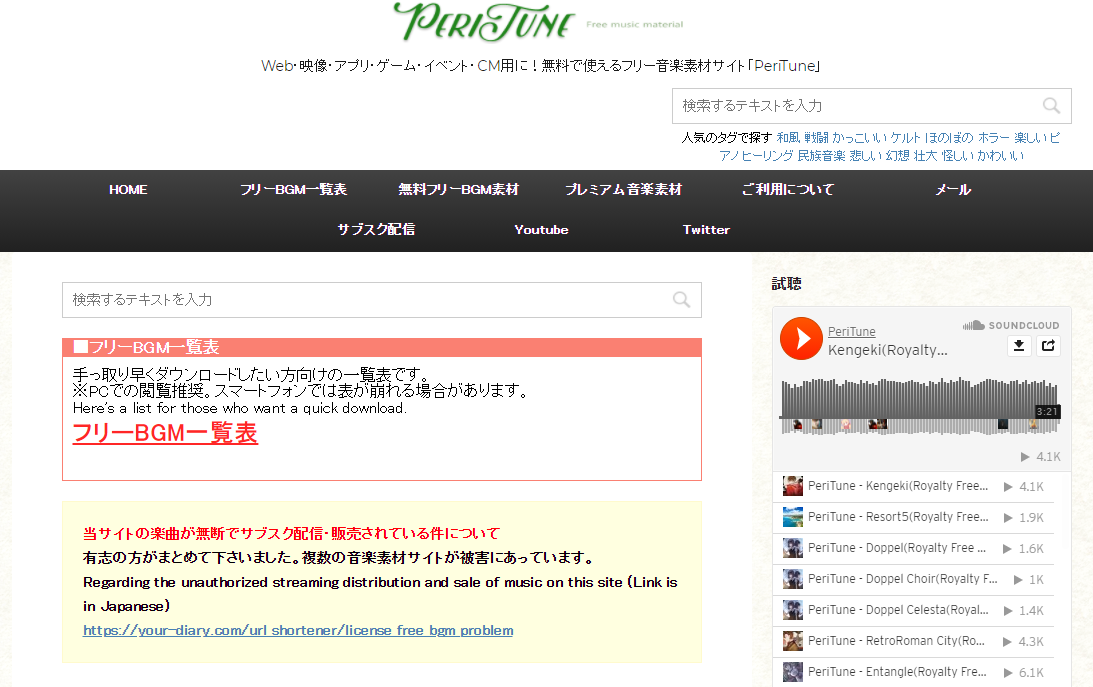This screenshot has height=687, width=1093.
Task: Click the SoundCloud share icon
Action: (x=1048, y=346)
